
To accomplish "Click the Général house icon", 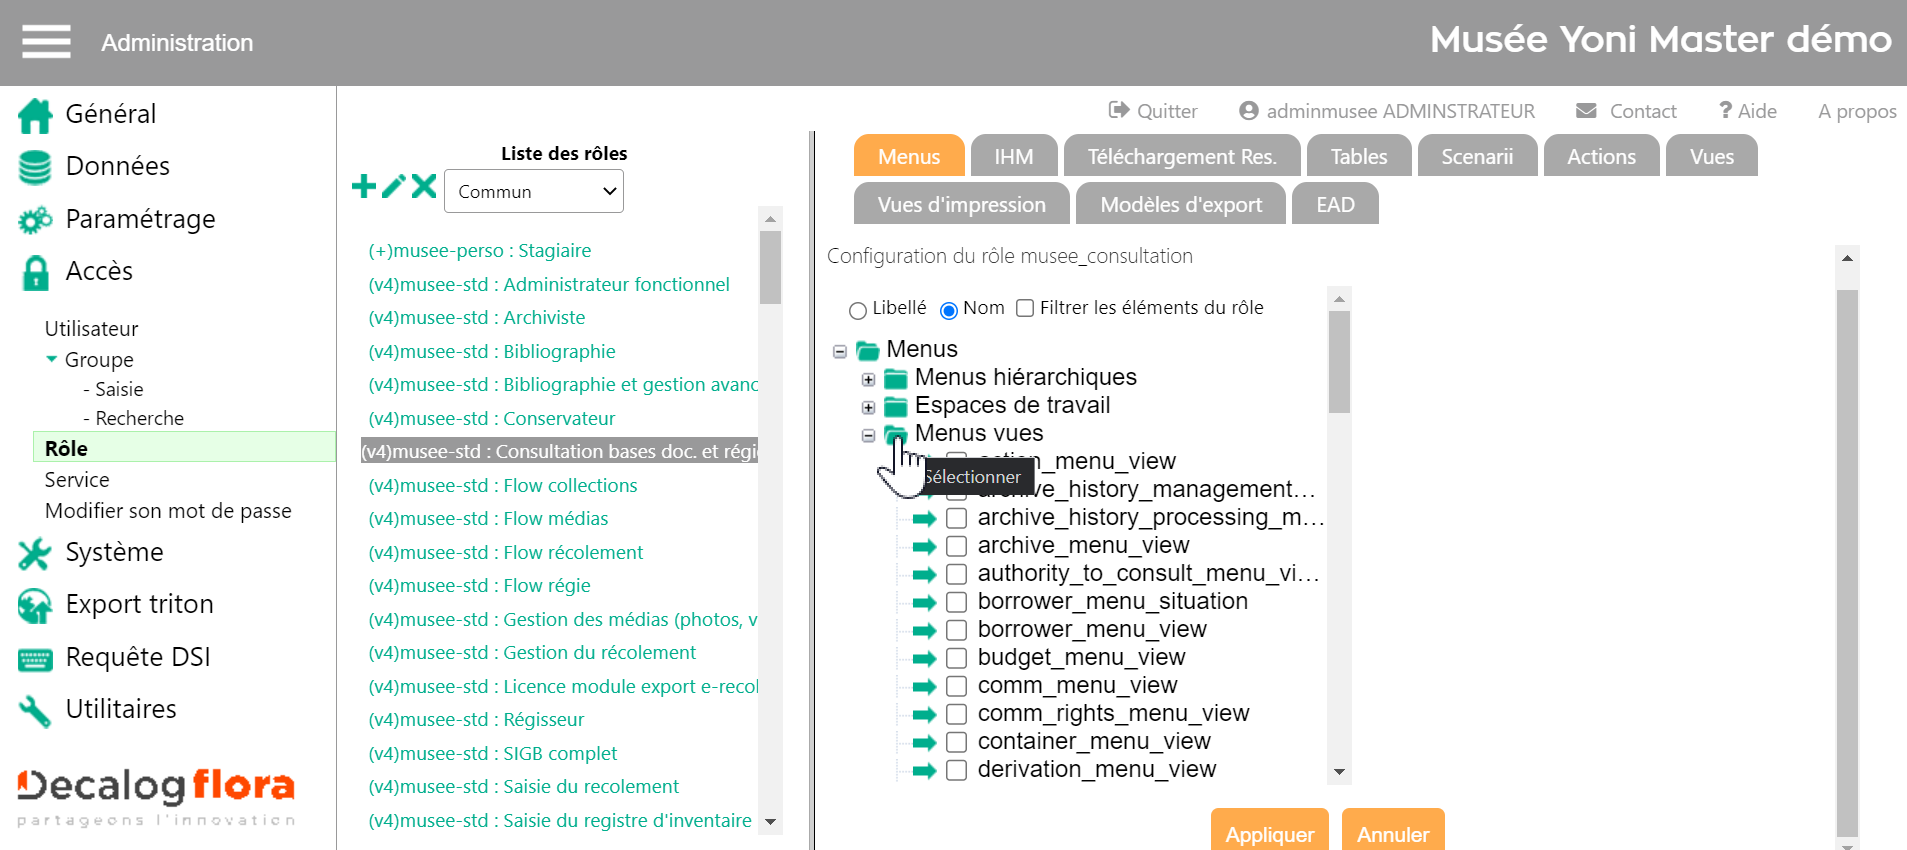I will coord(35,115).
